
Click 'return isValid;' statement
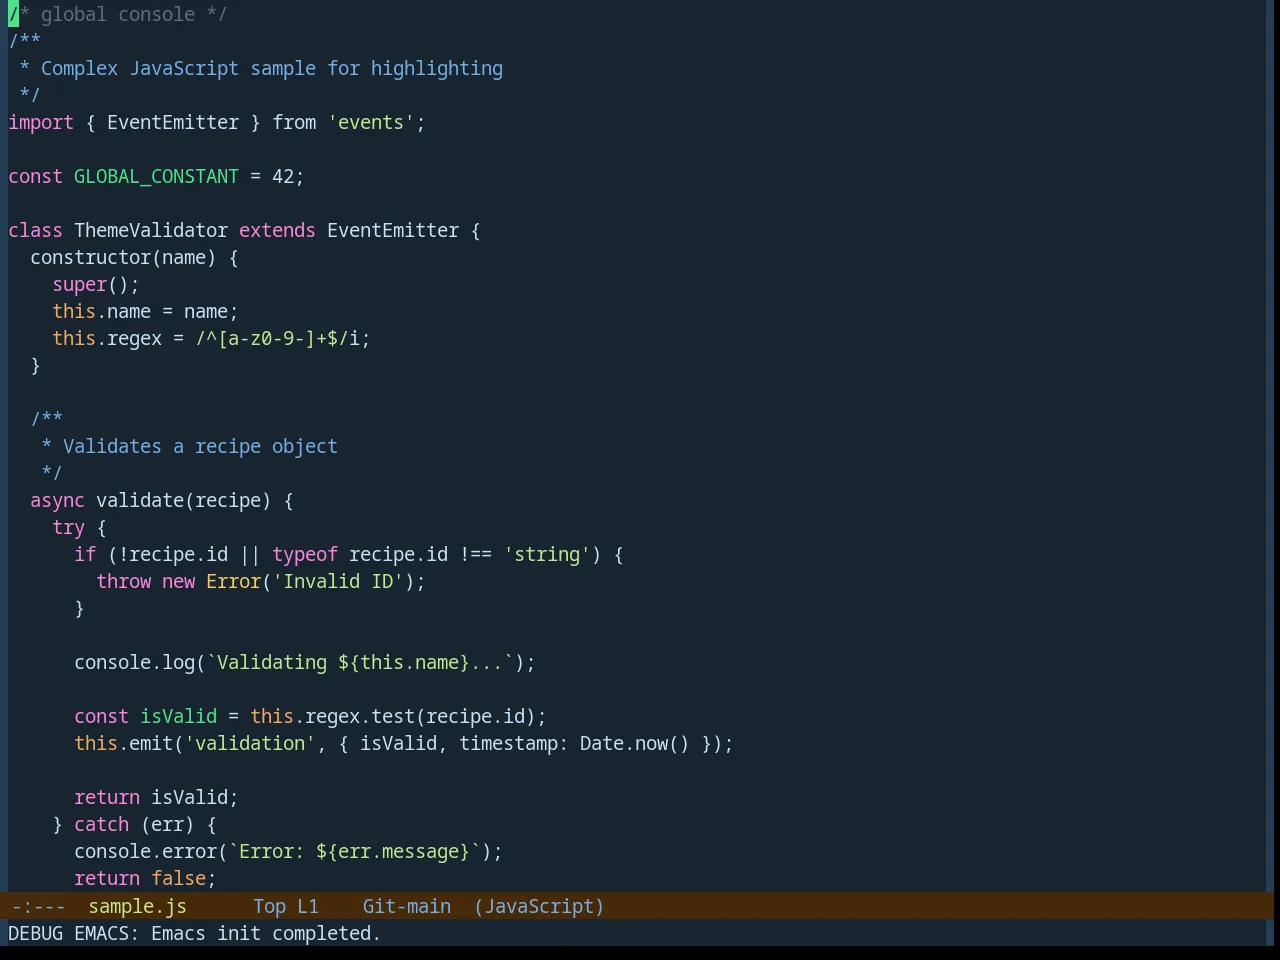click(x=156, y=797)
